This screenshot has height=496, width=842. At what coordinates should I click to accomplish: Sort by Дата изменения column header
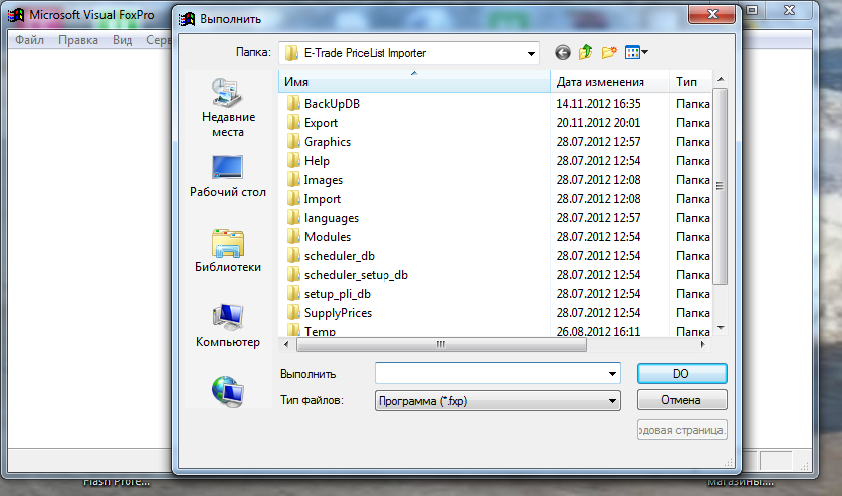point(610,82)
